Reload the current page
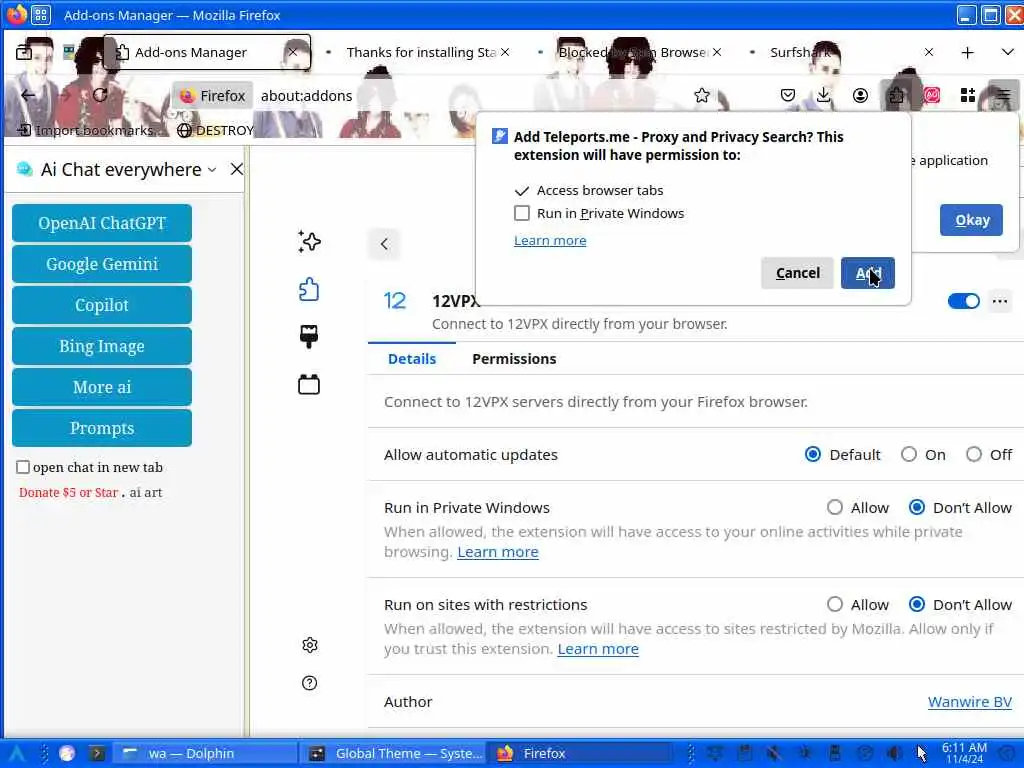The width and height of the screenshot is (1024, 768). pos(100,95)
